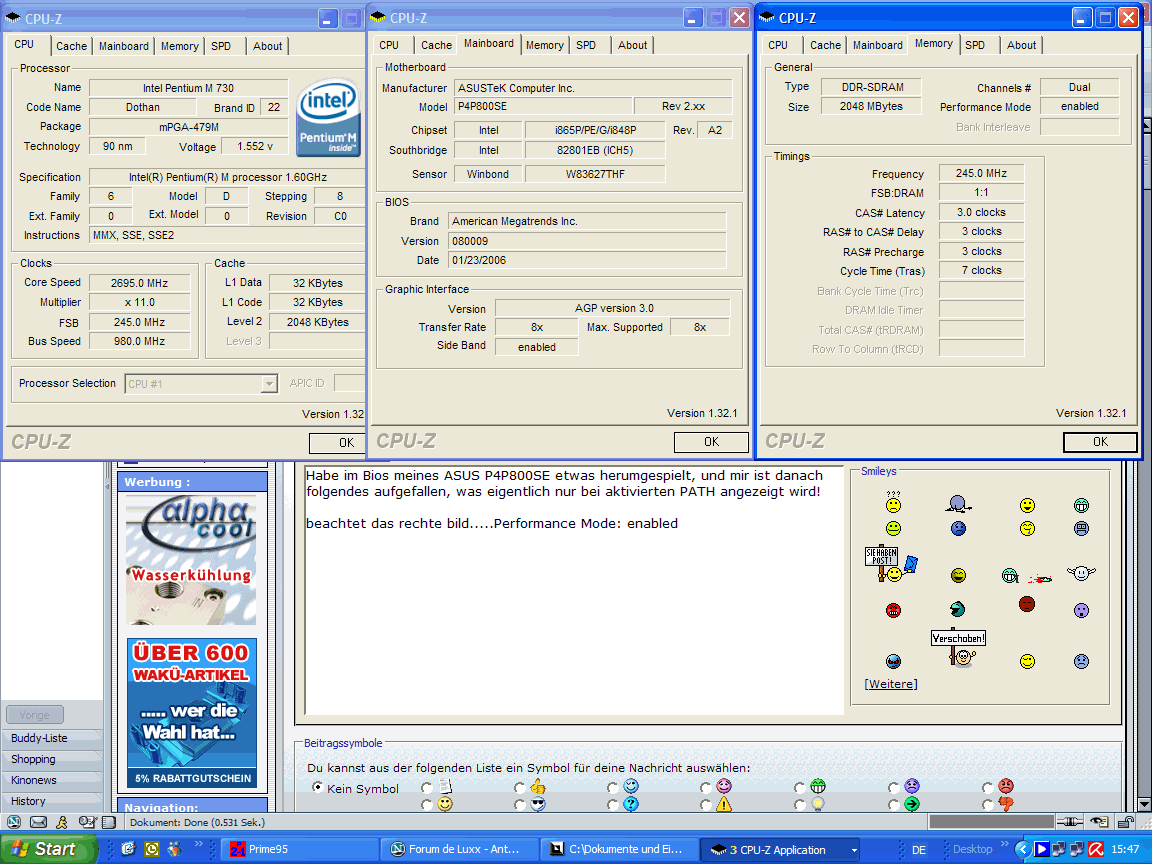Viewport: 1152px width, 864px height.
Task: Open the Buddy-Liste sidebar tab
Action: [x=53, y=738]
